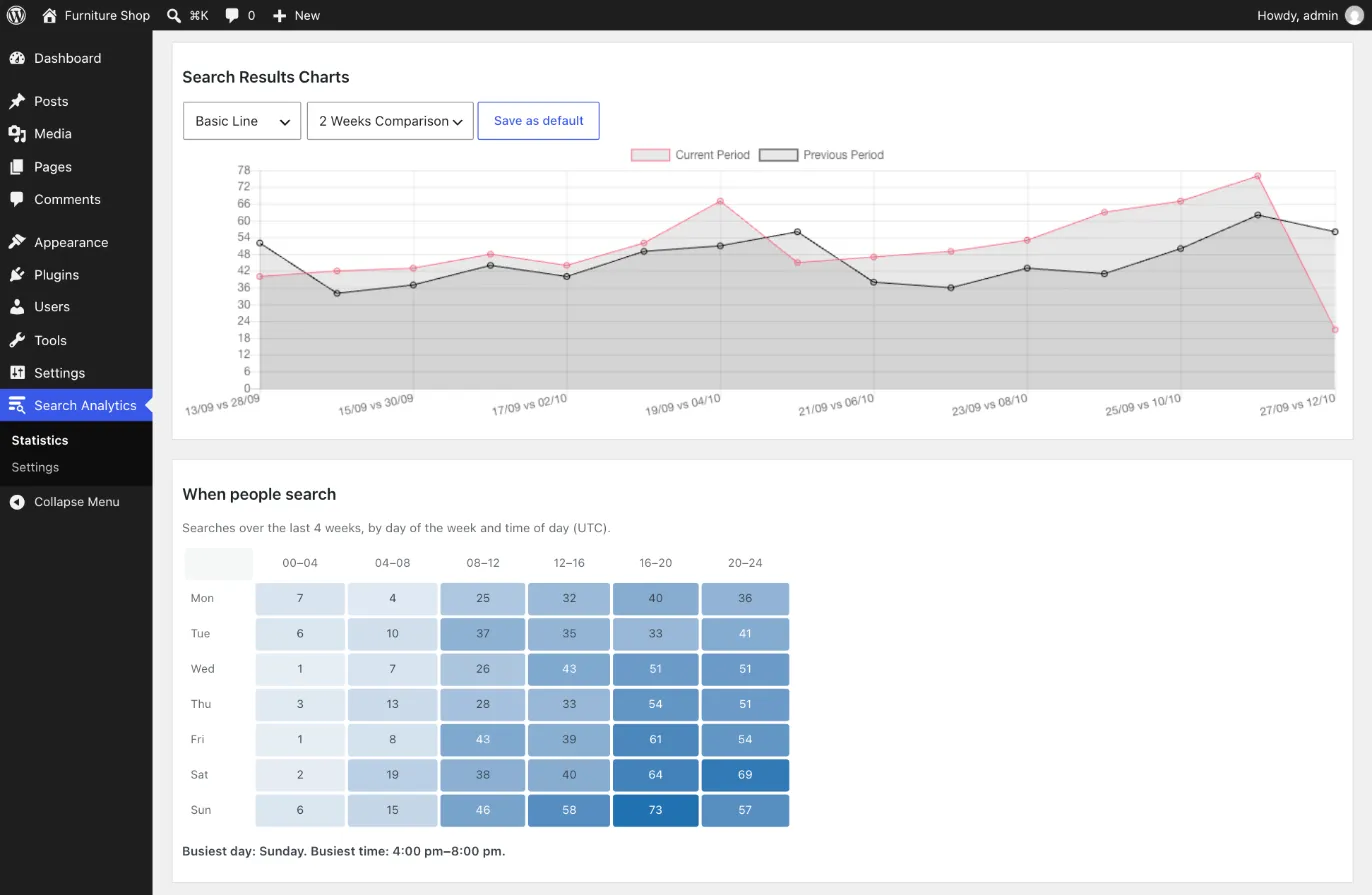This screenshot has height=895, width=1372.
Task: Click the Tuesday 08–12 cell showing 37
Action: click(483, 634)
